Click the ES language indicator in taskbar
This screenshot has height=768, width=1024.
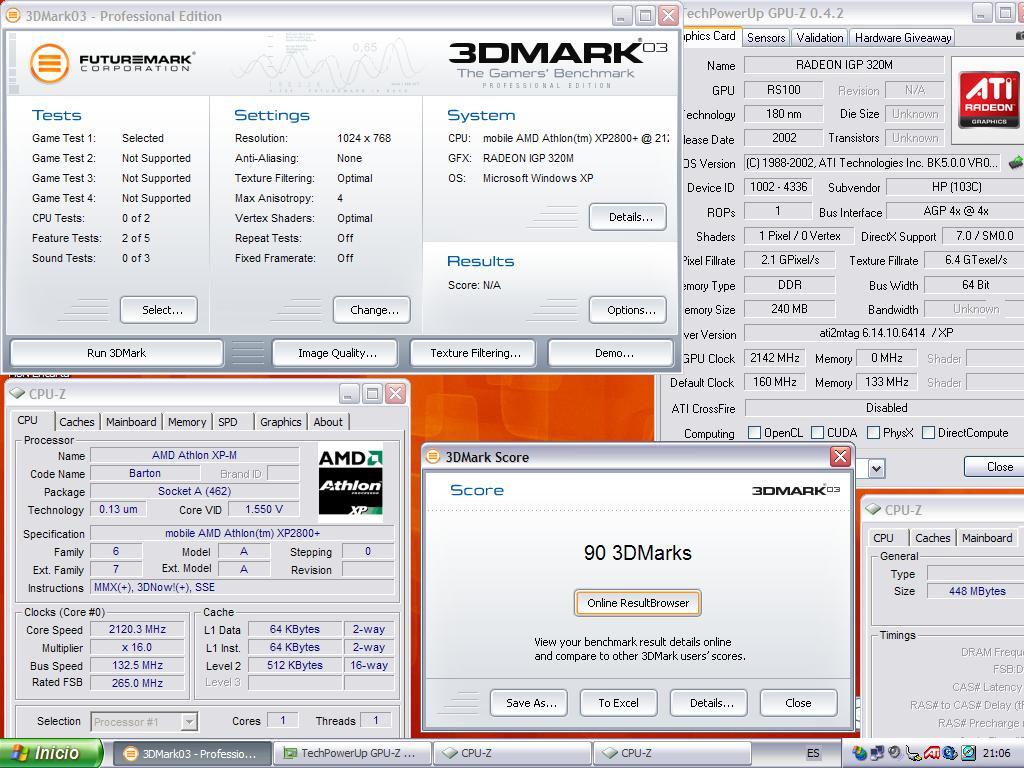[812, 753]
